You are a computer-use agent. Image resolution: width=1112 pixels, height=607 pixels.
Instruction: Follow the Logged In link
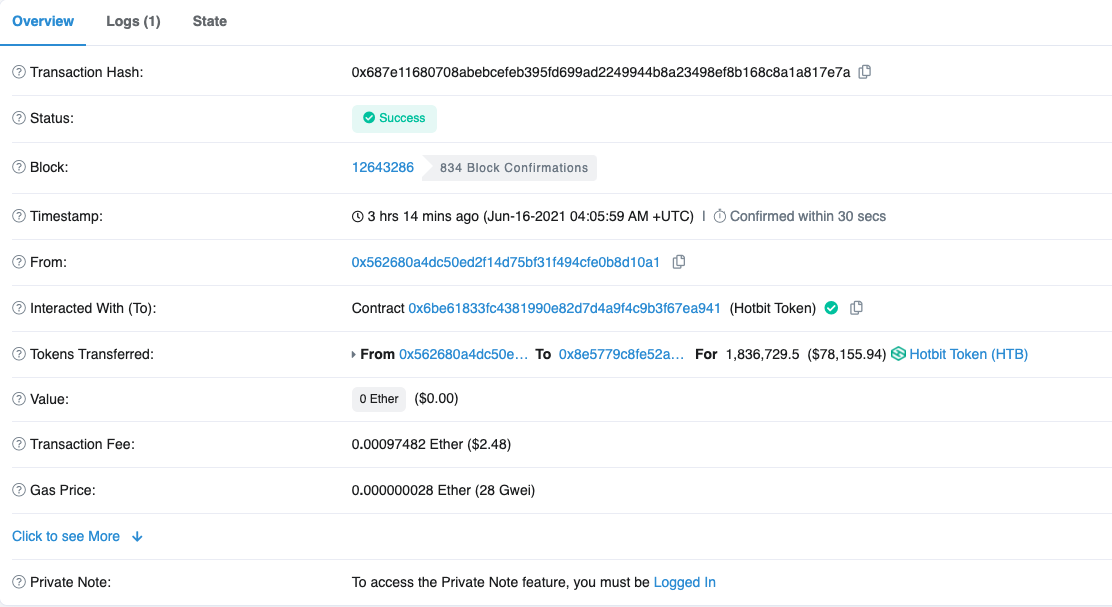(x=684, y=582)
